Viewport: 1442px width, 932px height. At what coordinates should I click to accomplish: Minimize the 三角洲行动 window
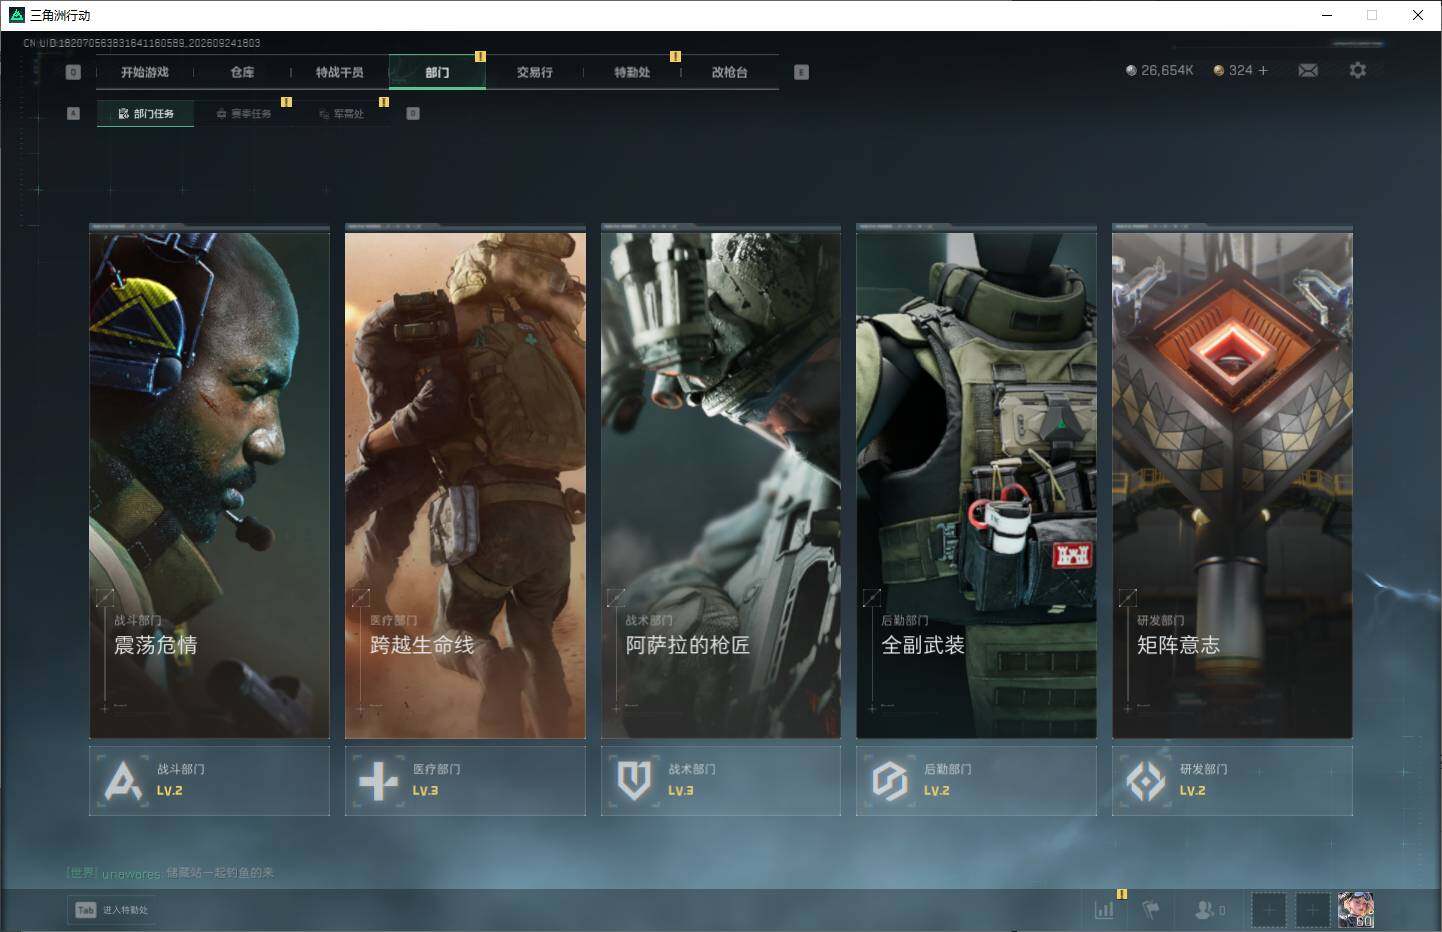click(1327, 15)
